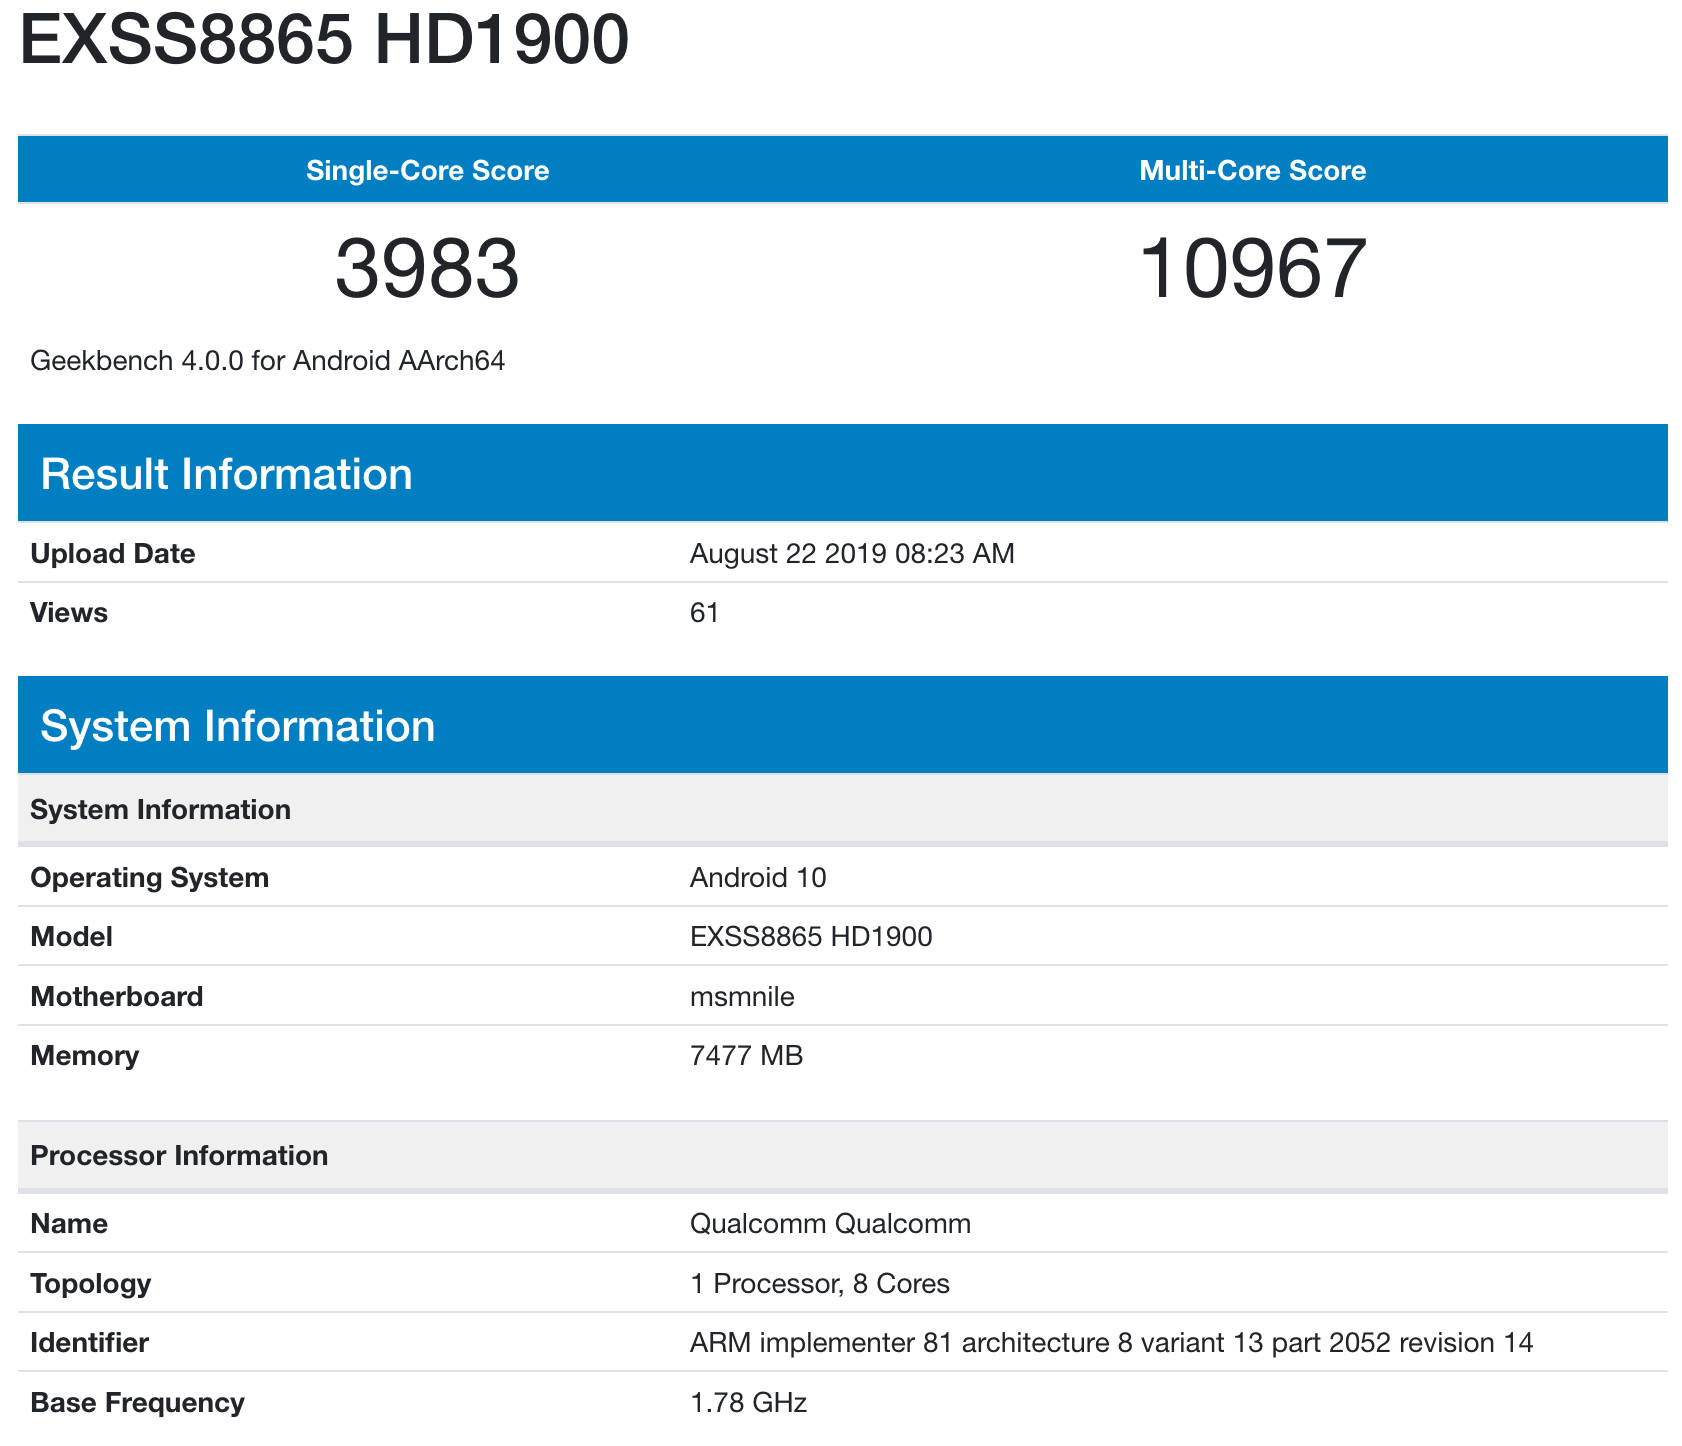This screenshot has height=1446, width=1682.
Task: Select the model value EXSS8865 HD1900 in table
Action: click(811, 937)
